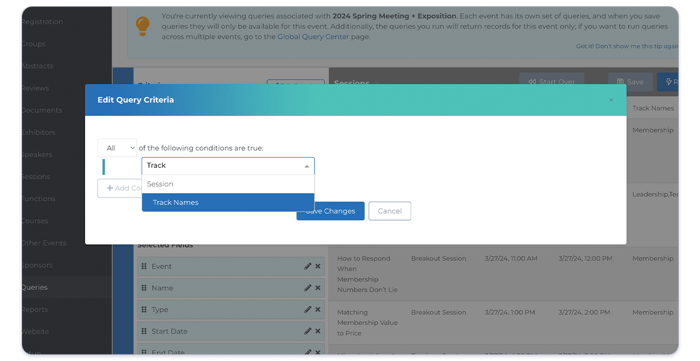Click the '3/27/24, 1:00 PM' start date cell
Screen dimensions: 700x361
point(510,312)
